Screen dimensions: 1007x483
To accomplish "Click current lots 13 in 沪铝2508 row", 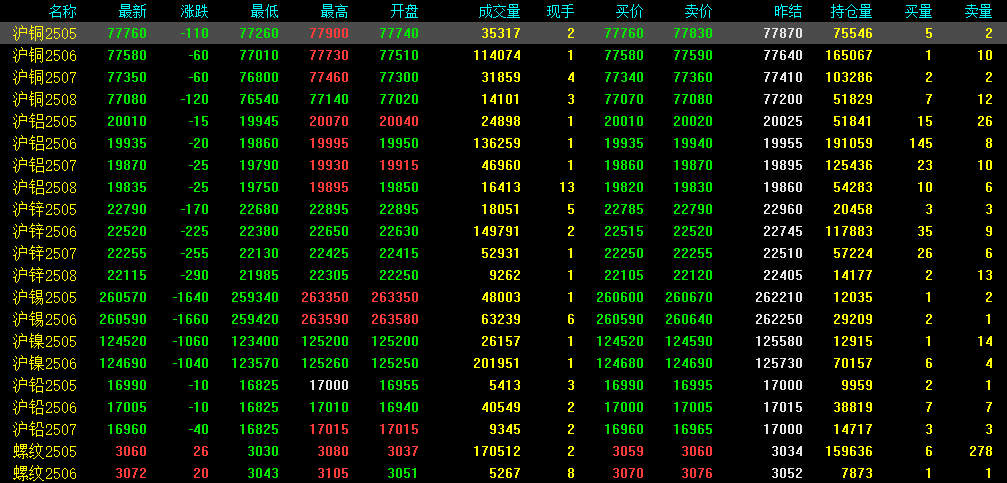I will click(x=567, y=188).
